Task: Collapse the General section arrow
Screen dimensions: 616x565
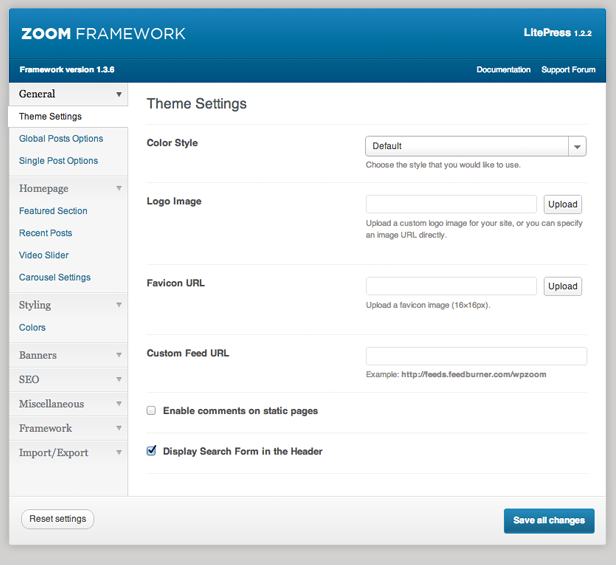Action: click(119, 94)
